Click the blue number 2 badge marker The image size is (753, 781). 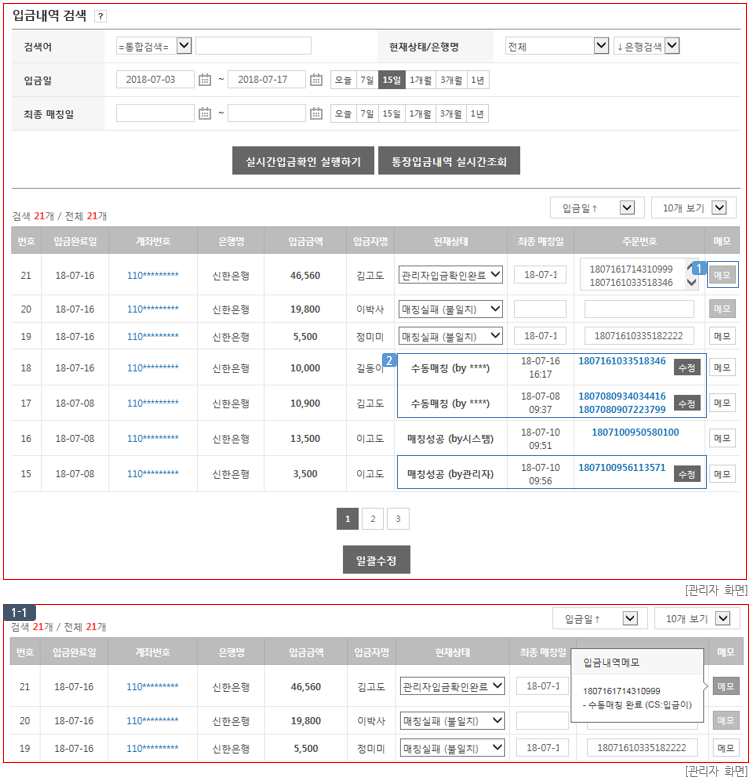pos(390,359)
